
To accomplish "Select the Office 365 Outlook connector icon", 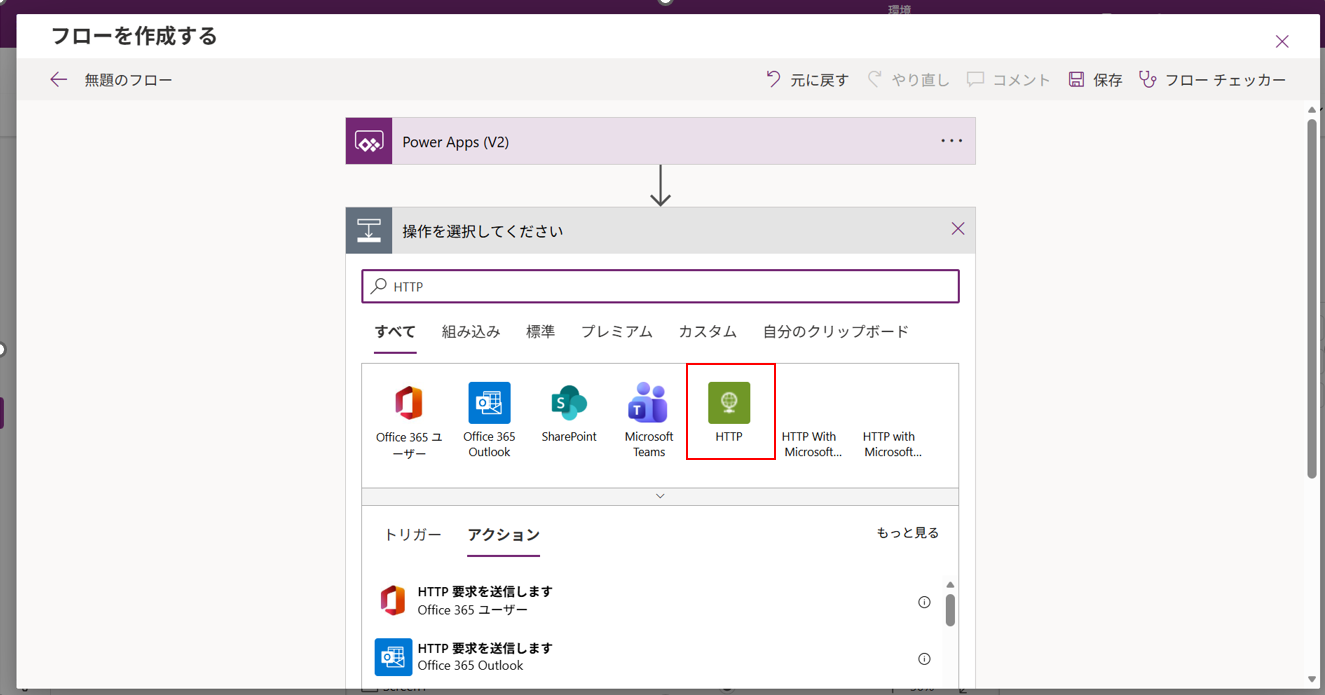I will click(489, 403).
